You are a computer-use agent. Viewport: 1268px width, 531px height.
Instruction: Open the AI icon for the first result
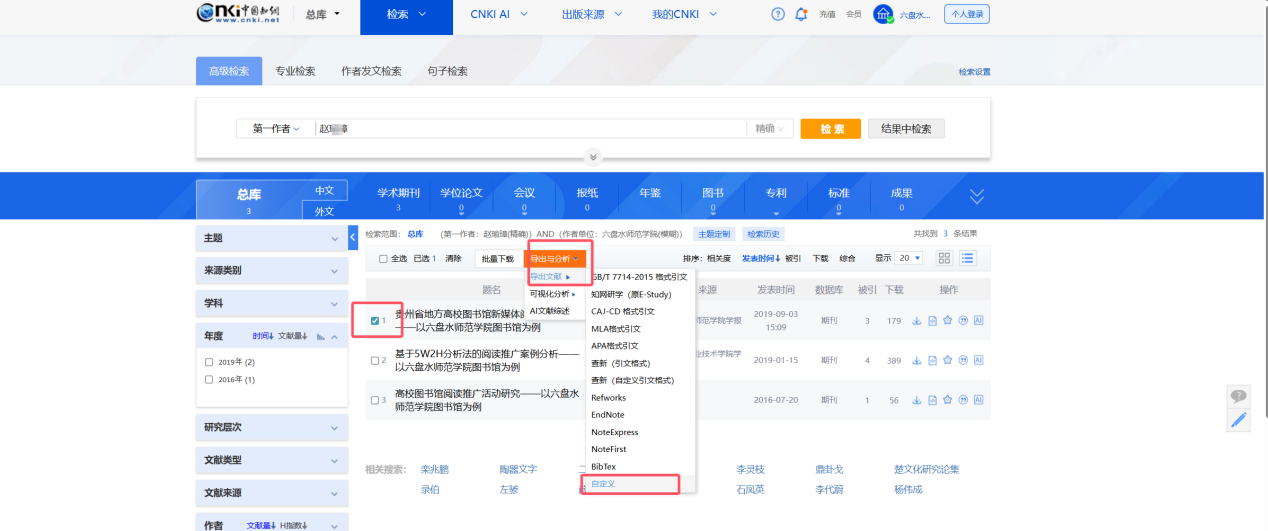pos(978,321)
